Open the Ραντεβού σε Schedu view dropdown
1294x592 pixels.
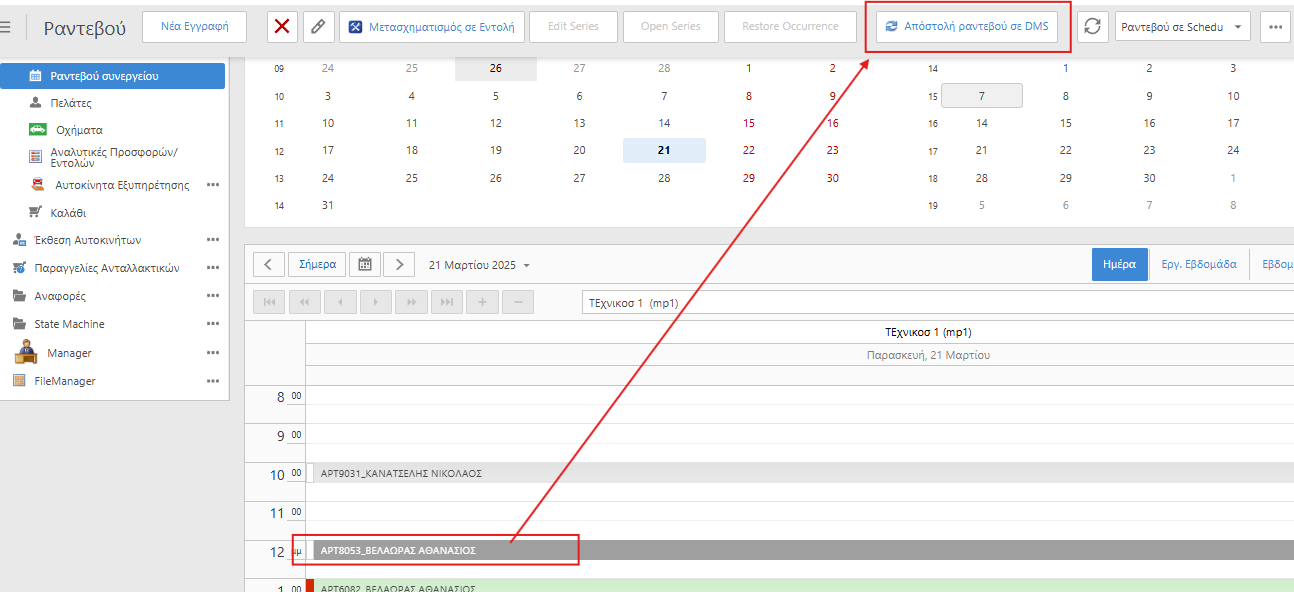click(x=1182, y=27)
